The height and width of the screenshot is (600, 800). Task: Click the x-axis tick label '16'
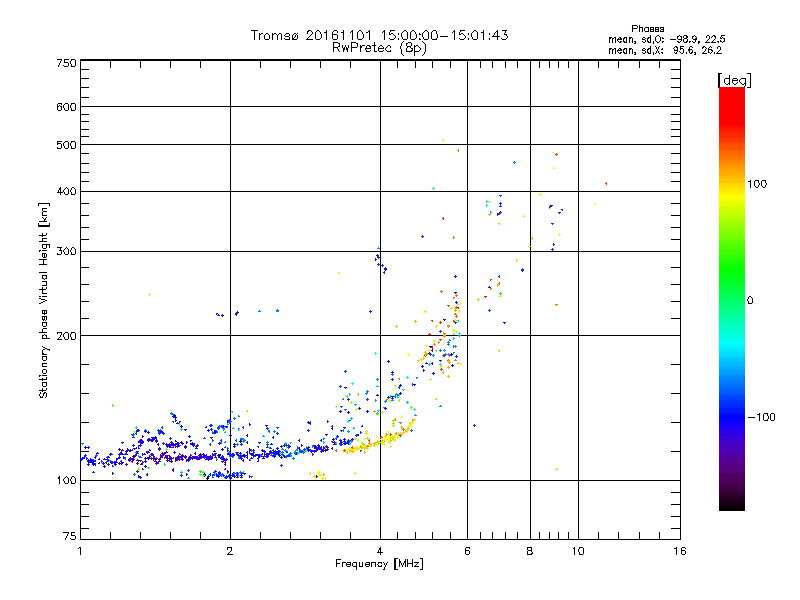[680, 551]
